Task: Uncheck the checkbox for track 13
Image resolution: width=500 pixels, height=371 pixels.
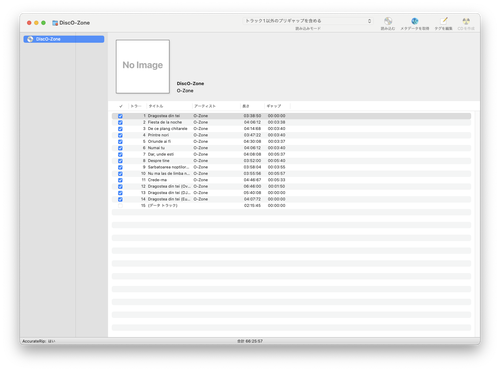Action: coord(120,193)
